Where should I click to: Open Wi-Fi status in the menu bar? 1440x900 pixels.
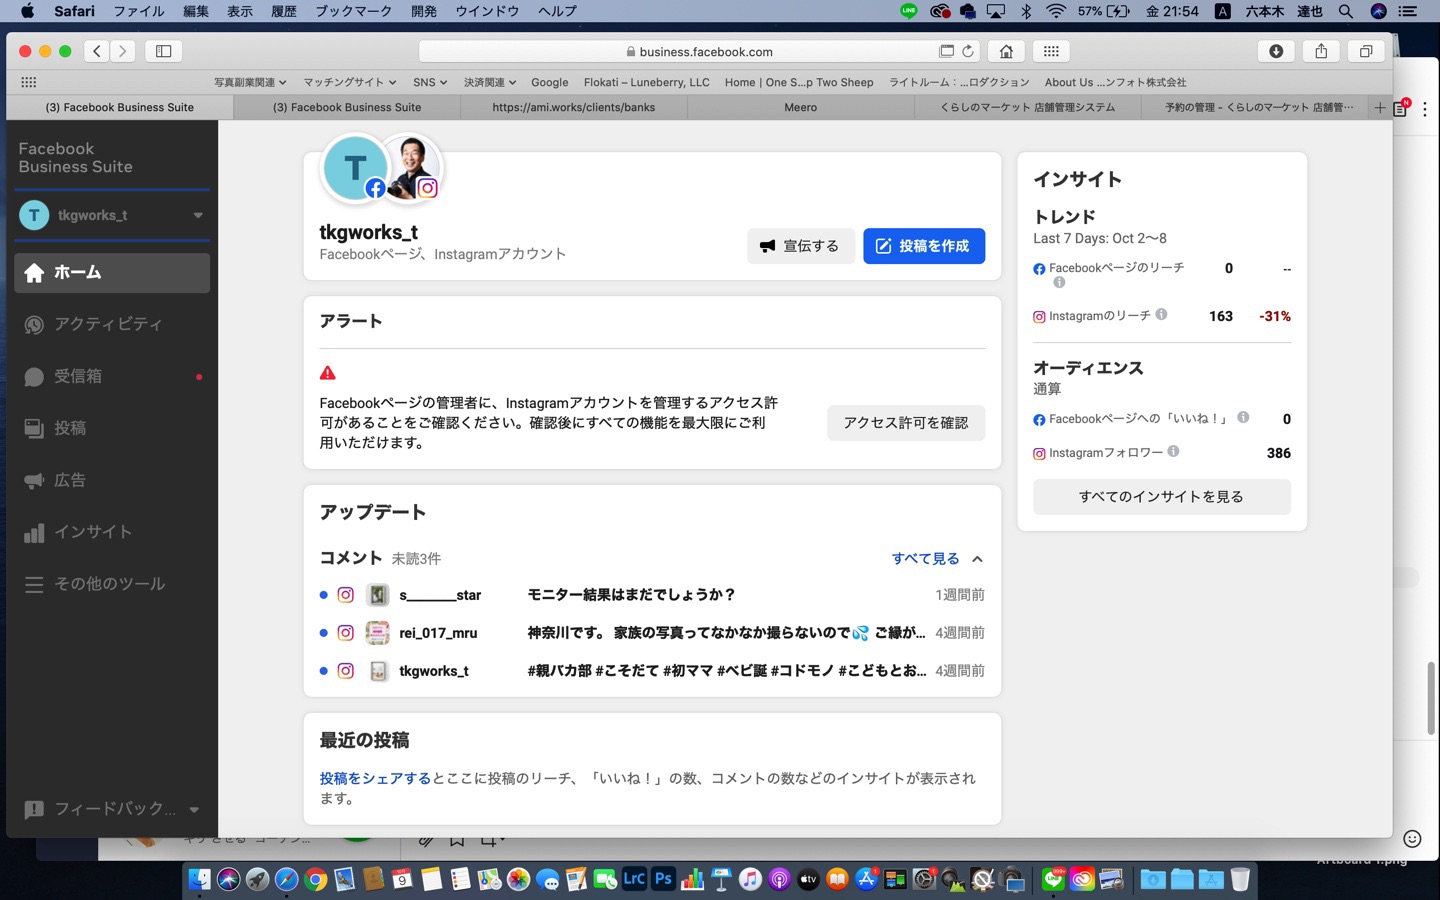(x=1056, y=11)
